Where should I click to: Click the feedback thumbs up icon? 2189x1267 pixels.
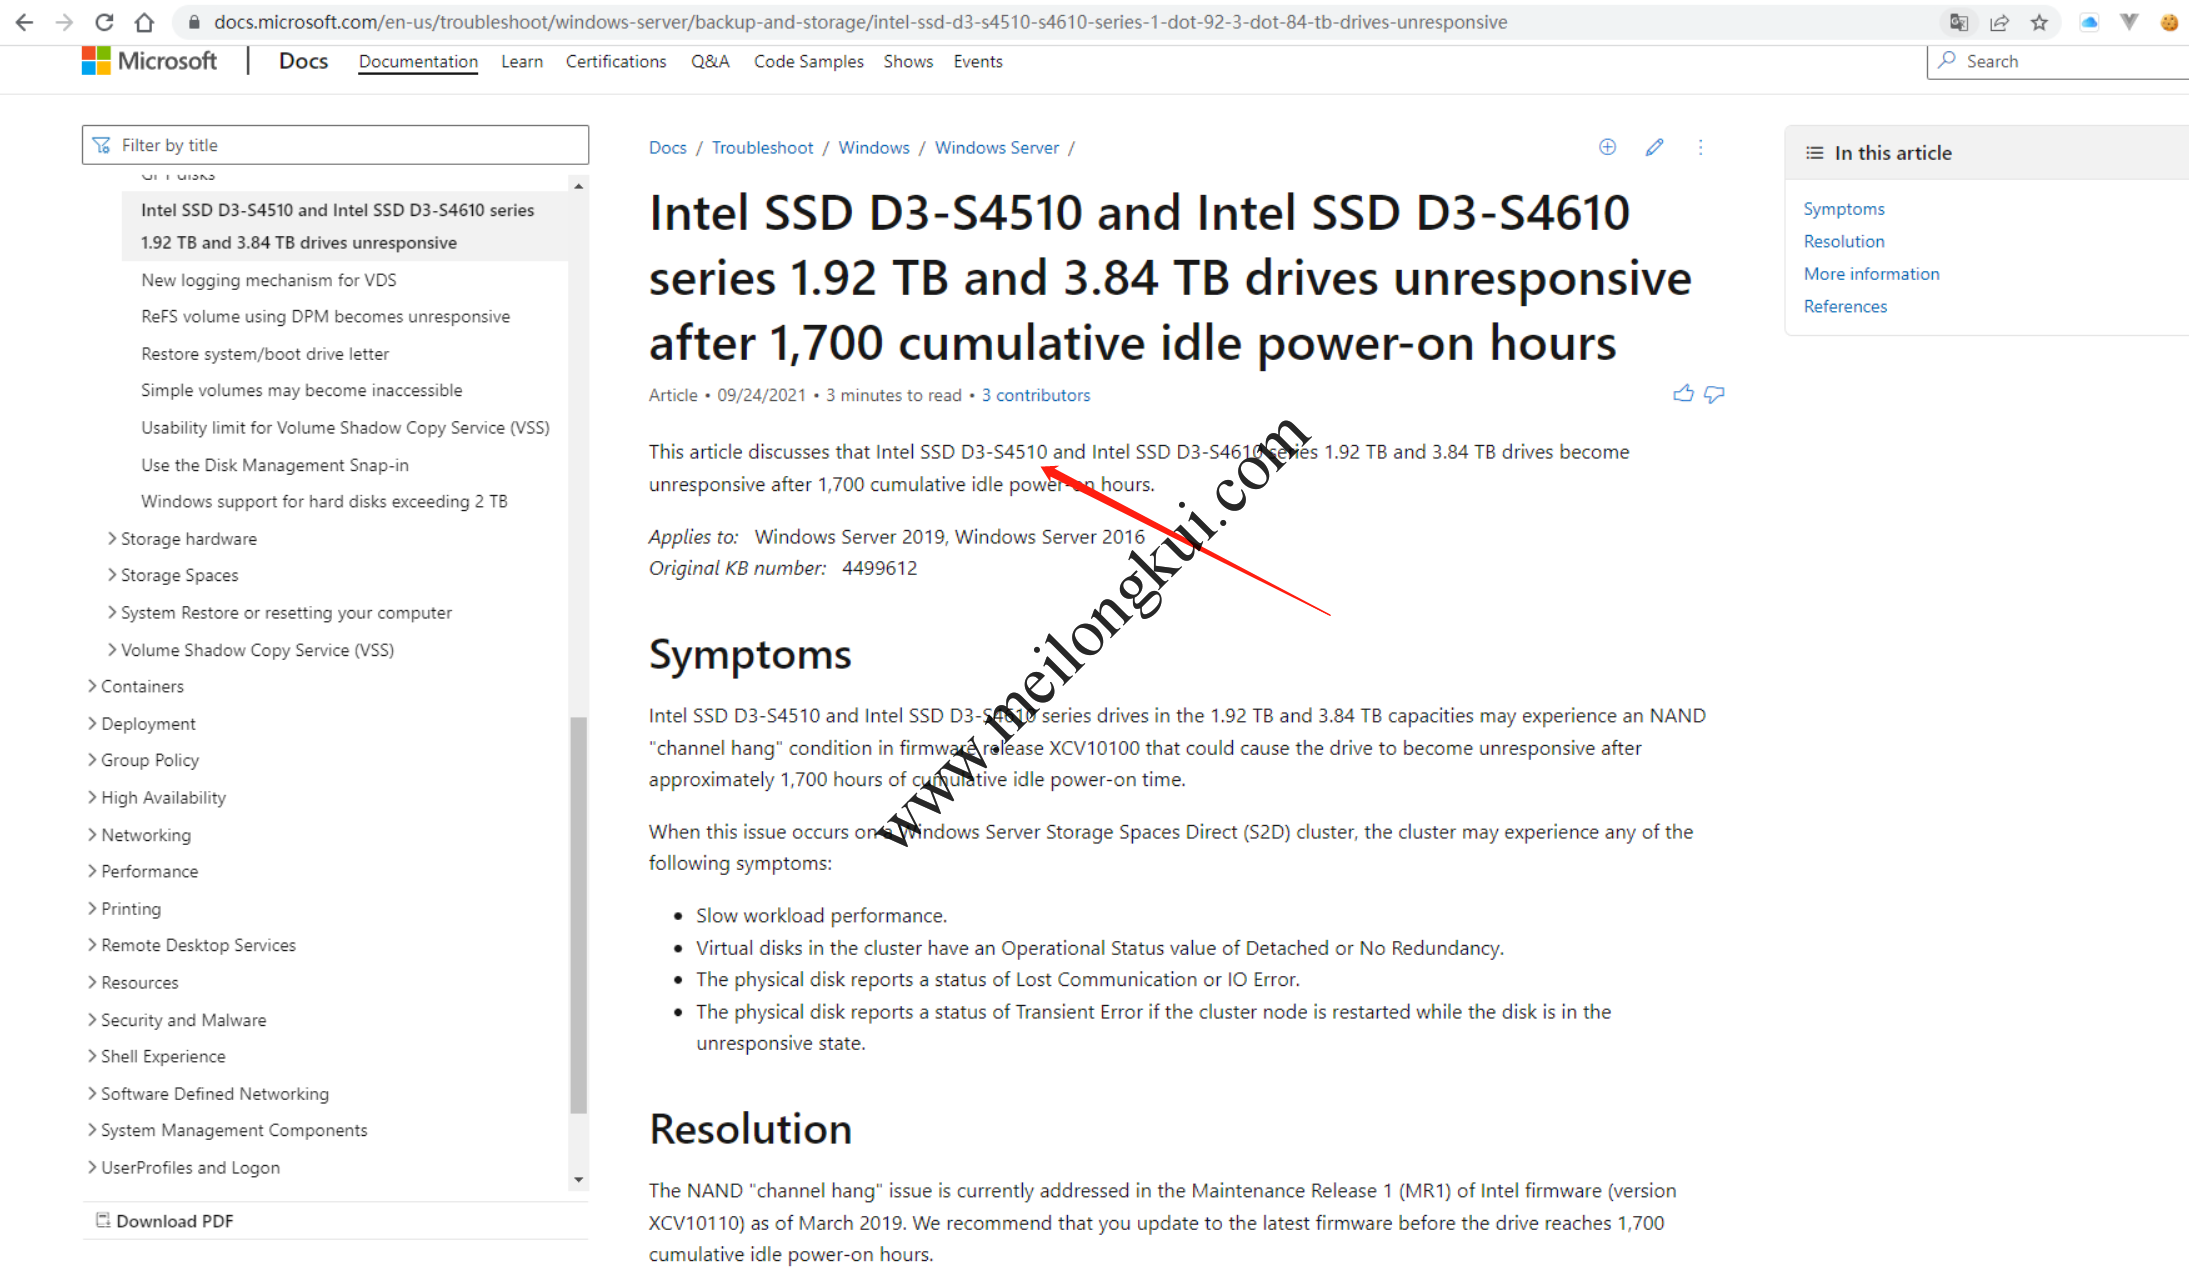point(1684,394)
